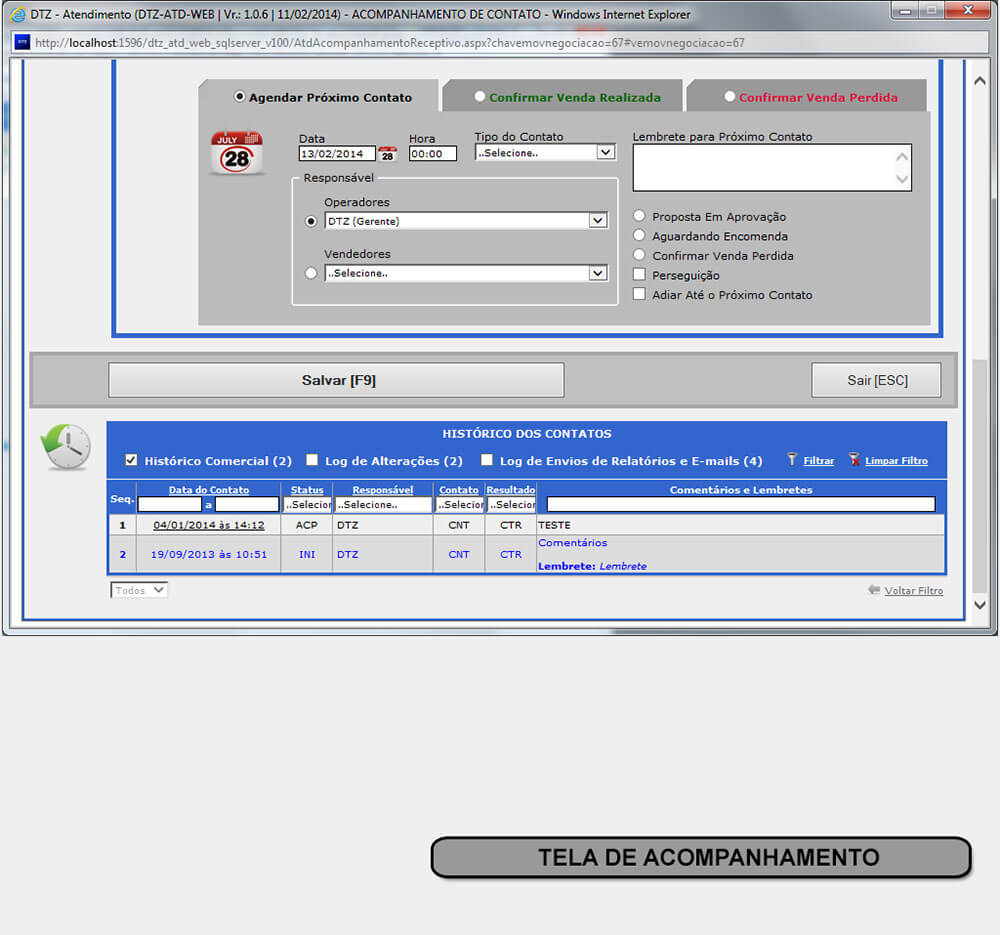Enable the Log de Alterações checkbox
Viewport: 1000px width, 935px height.
[312, 460]
